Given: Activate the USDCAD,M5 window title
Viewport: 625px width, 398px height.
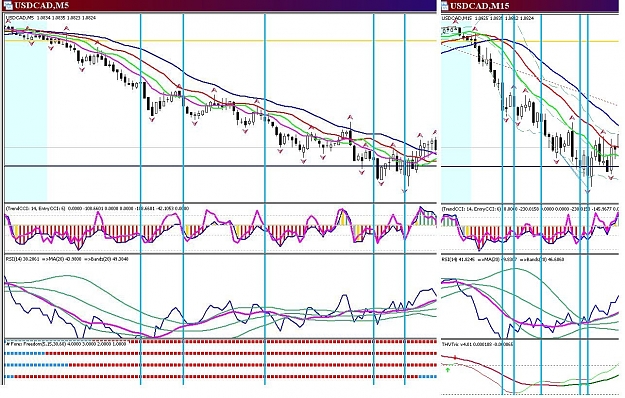Looking at the screenshot, I should point(41,6).
